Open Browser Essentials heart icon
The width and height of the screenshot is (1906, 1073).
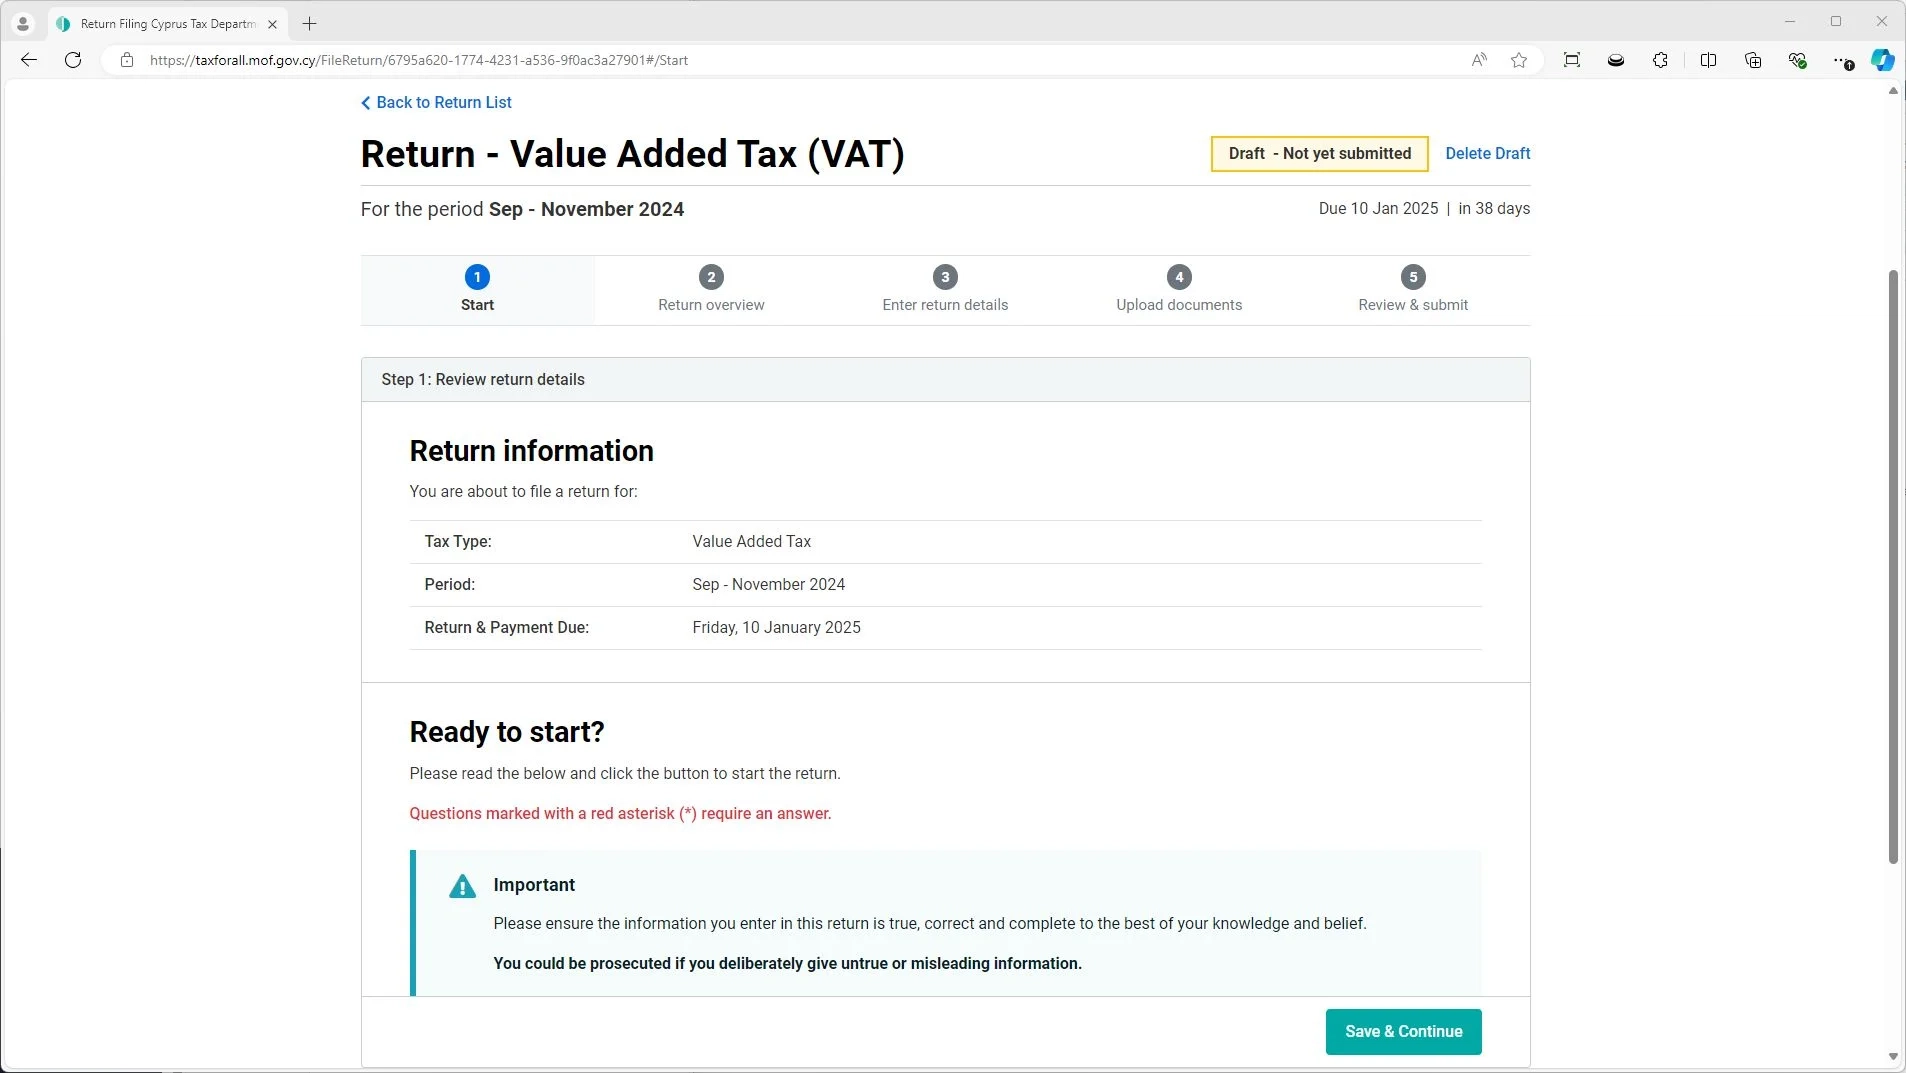(1798, 60)
